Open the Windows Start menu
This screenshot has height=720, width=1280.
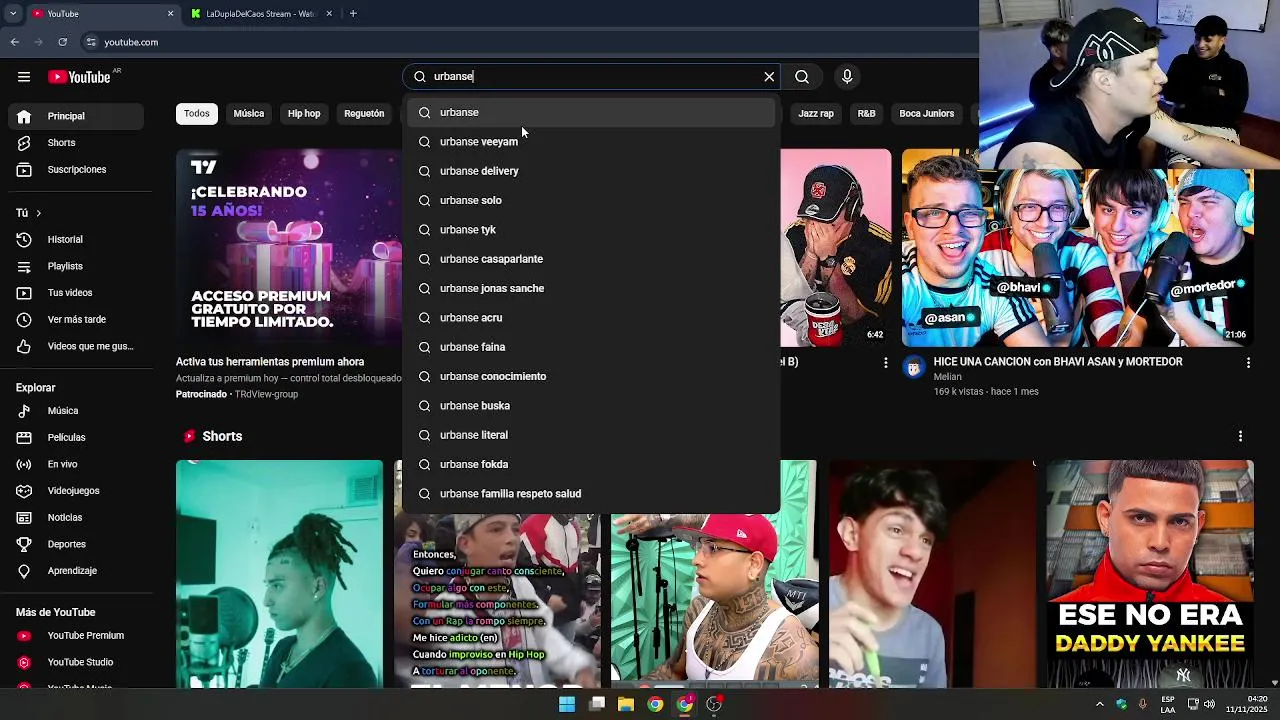click(567, 704)
